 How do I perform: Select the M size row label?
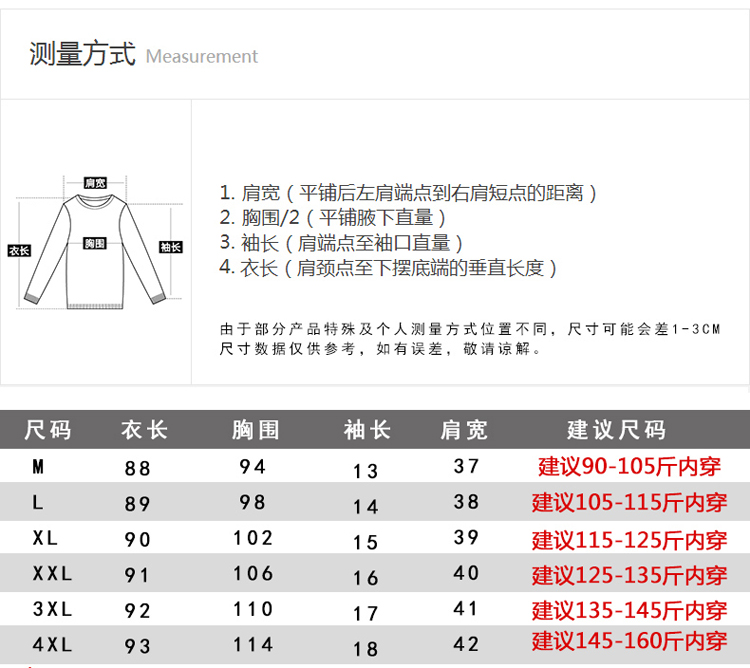(39, 466)
